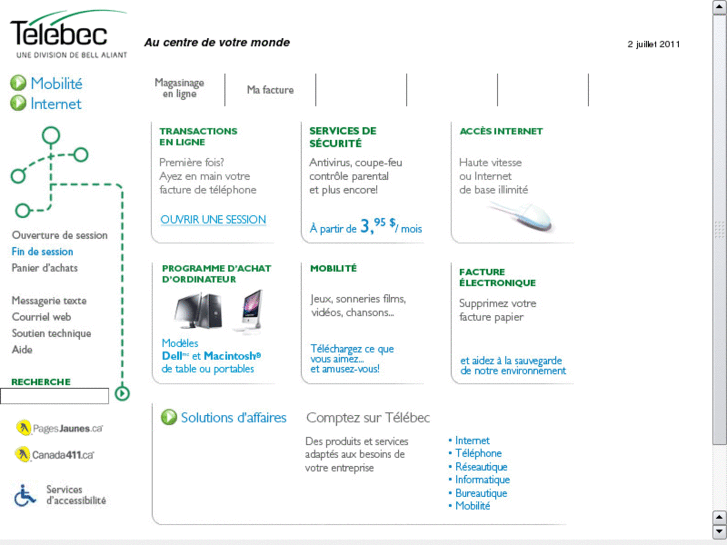Click the Réseautique business link
The width and height of the screenshot is (727, 545).
[x=481, y=467]
